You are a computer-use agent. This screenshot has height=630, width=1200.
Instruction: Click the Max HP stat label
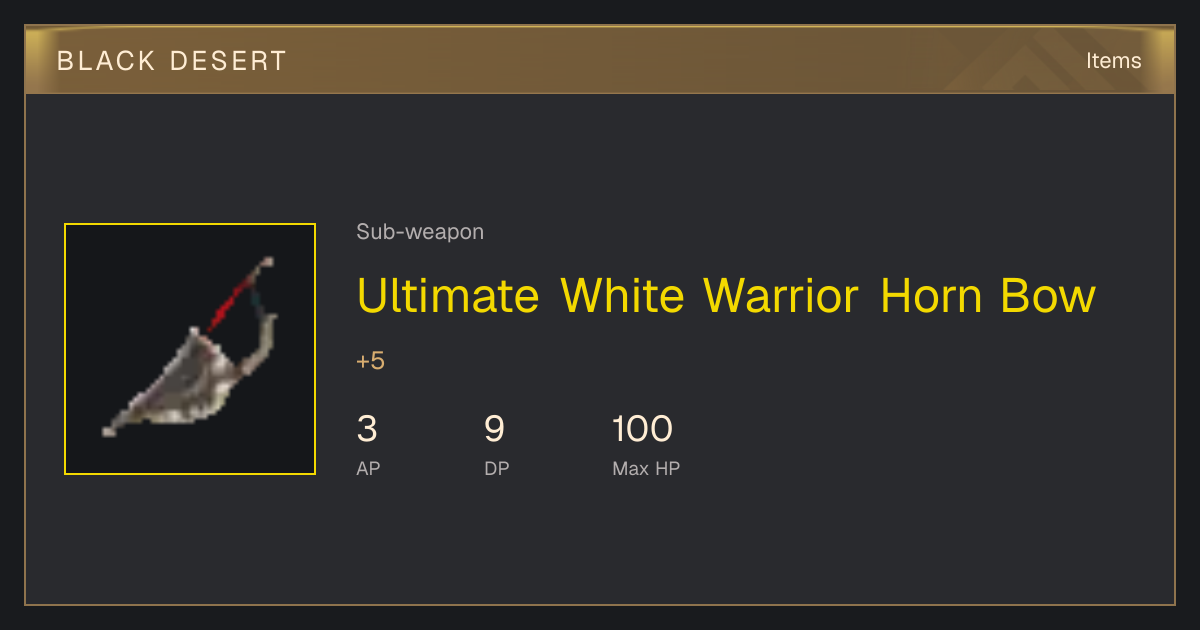tap(646, 468)
